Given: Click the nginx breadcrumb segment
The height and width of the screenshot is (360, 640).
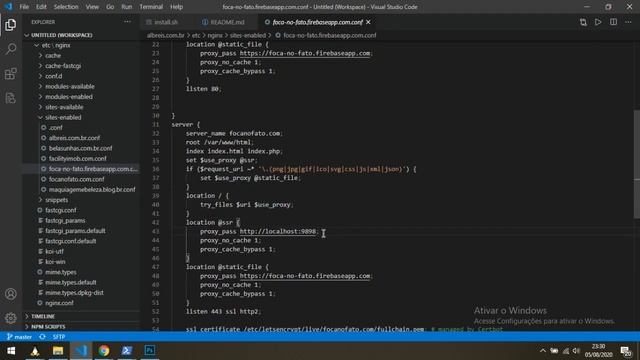Looking at the screenshot, I should [x=214, y=36].
